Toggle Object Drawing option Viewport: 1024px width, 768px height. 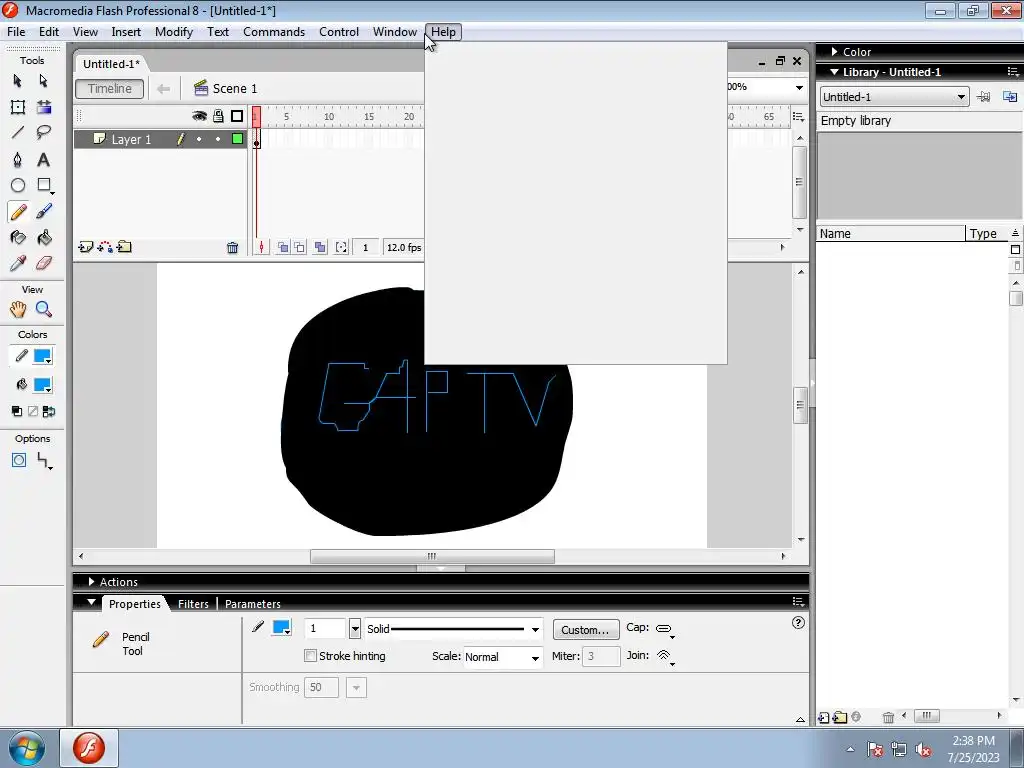pos(19,460)
